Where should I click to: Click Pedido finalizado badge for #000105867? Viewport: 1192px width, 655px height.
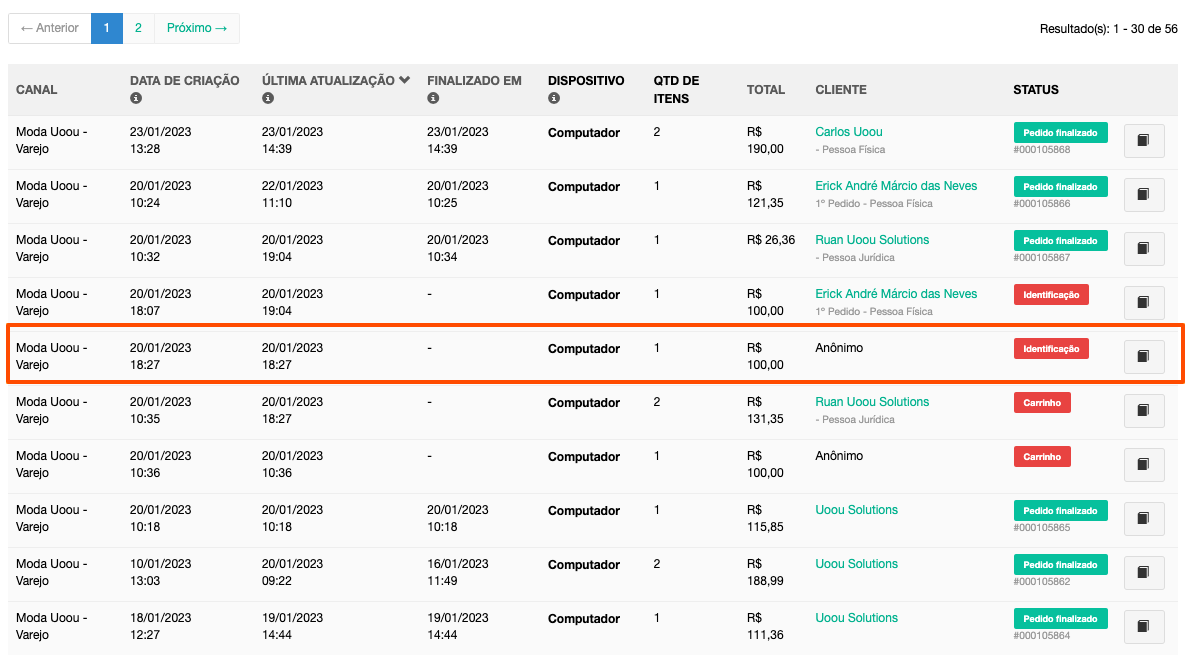tap(1060, 240)
